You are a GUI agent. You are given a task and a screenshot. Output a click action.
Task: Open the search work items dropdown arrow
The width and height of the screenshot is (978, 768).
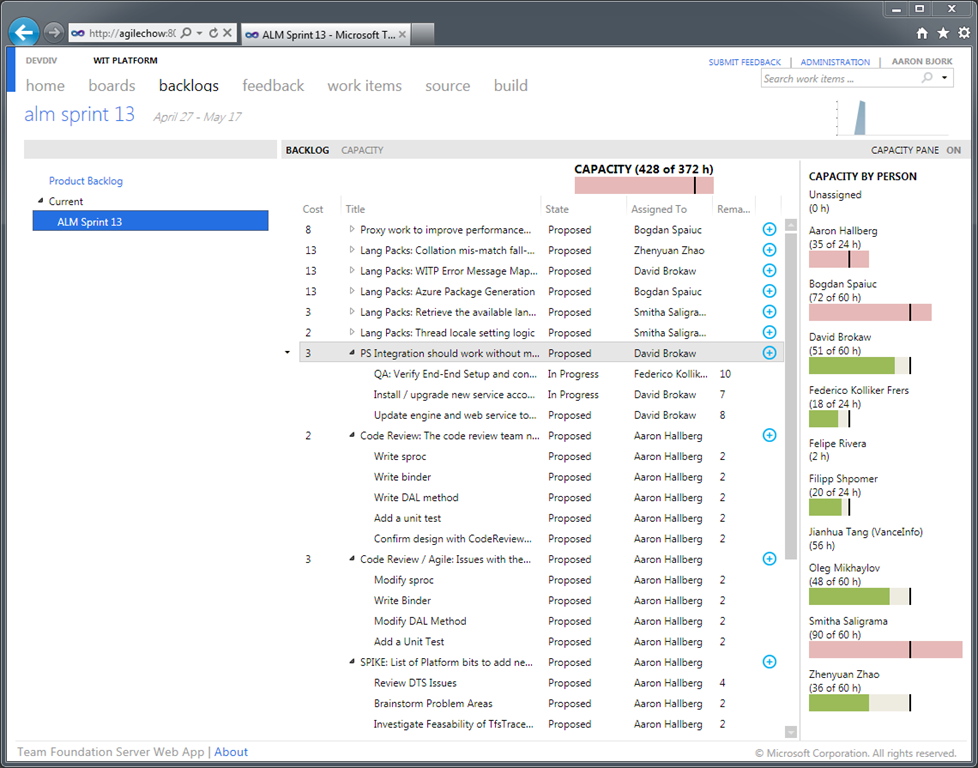[945, 78]
